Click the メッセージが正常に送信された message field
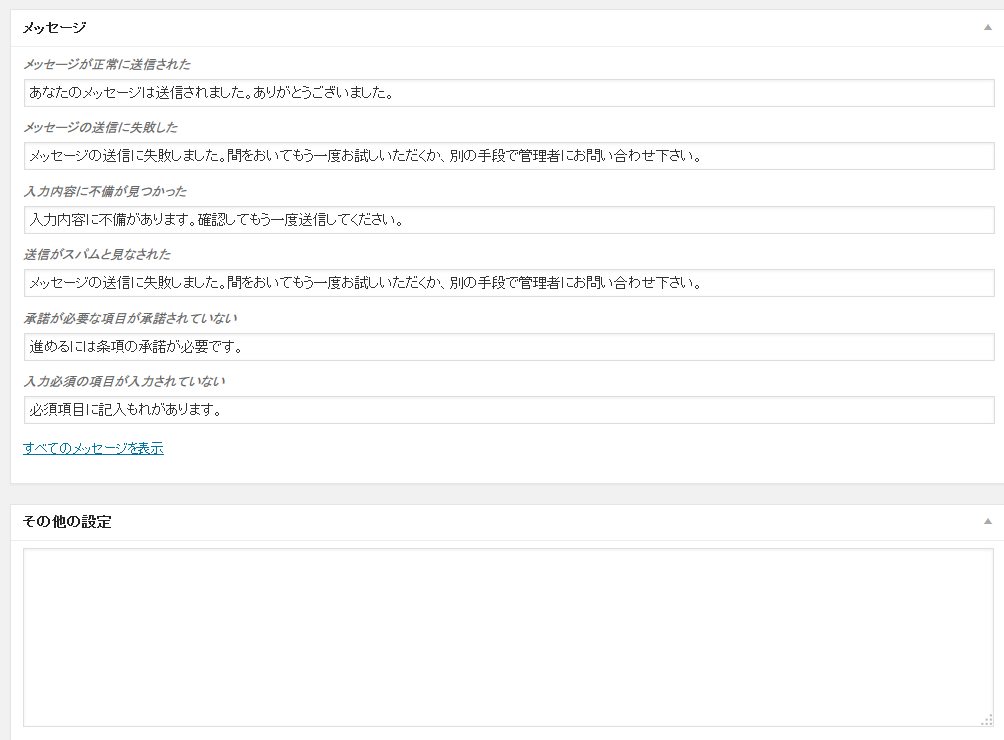Screen dimensions: 1004x740 509,93
